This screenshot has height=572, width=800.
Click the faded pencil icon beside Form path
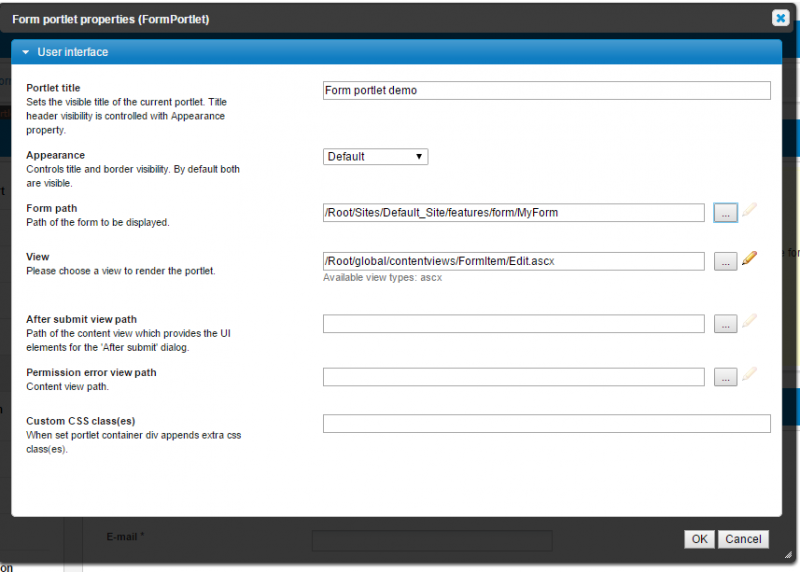[749, 210]
